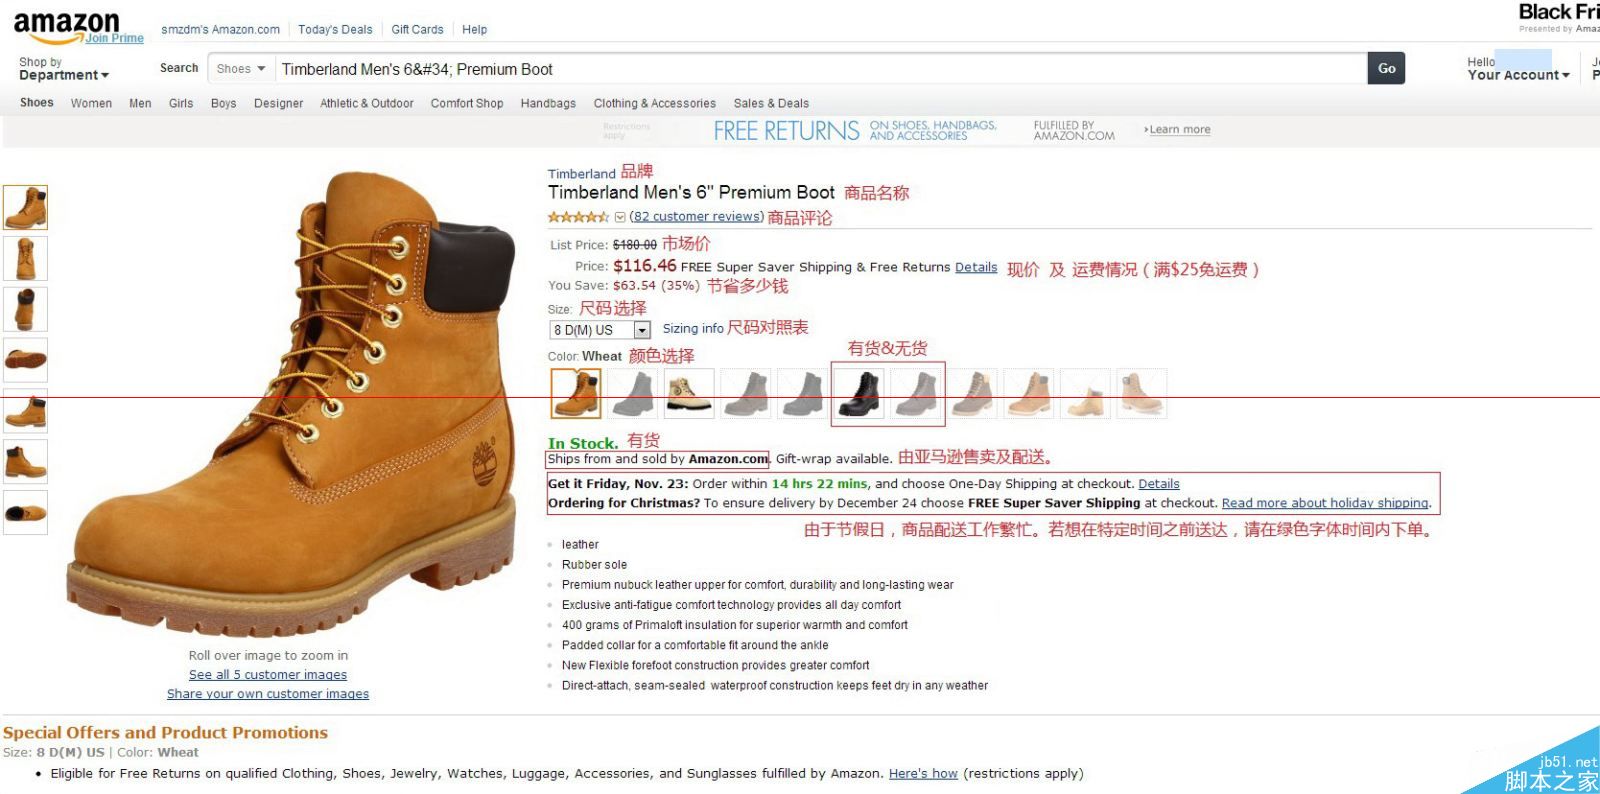Viewport: 1600px width, 794px height.
Task: Click into the search text field
Action: pos(820,69)
